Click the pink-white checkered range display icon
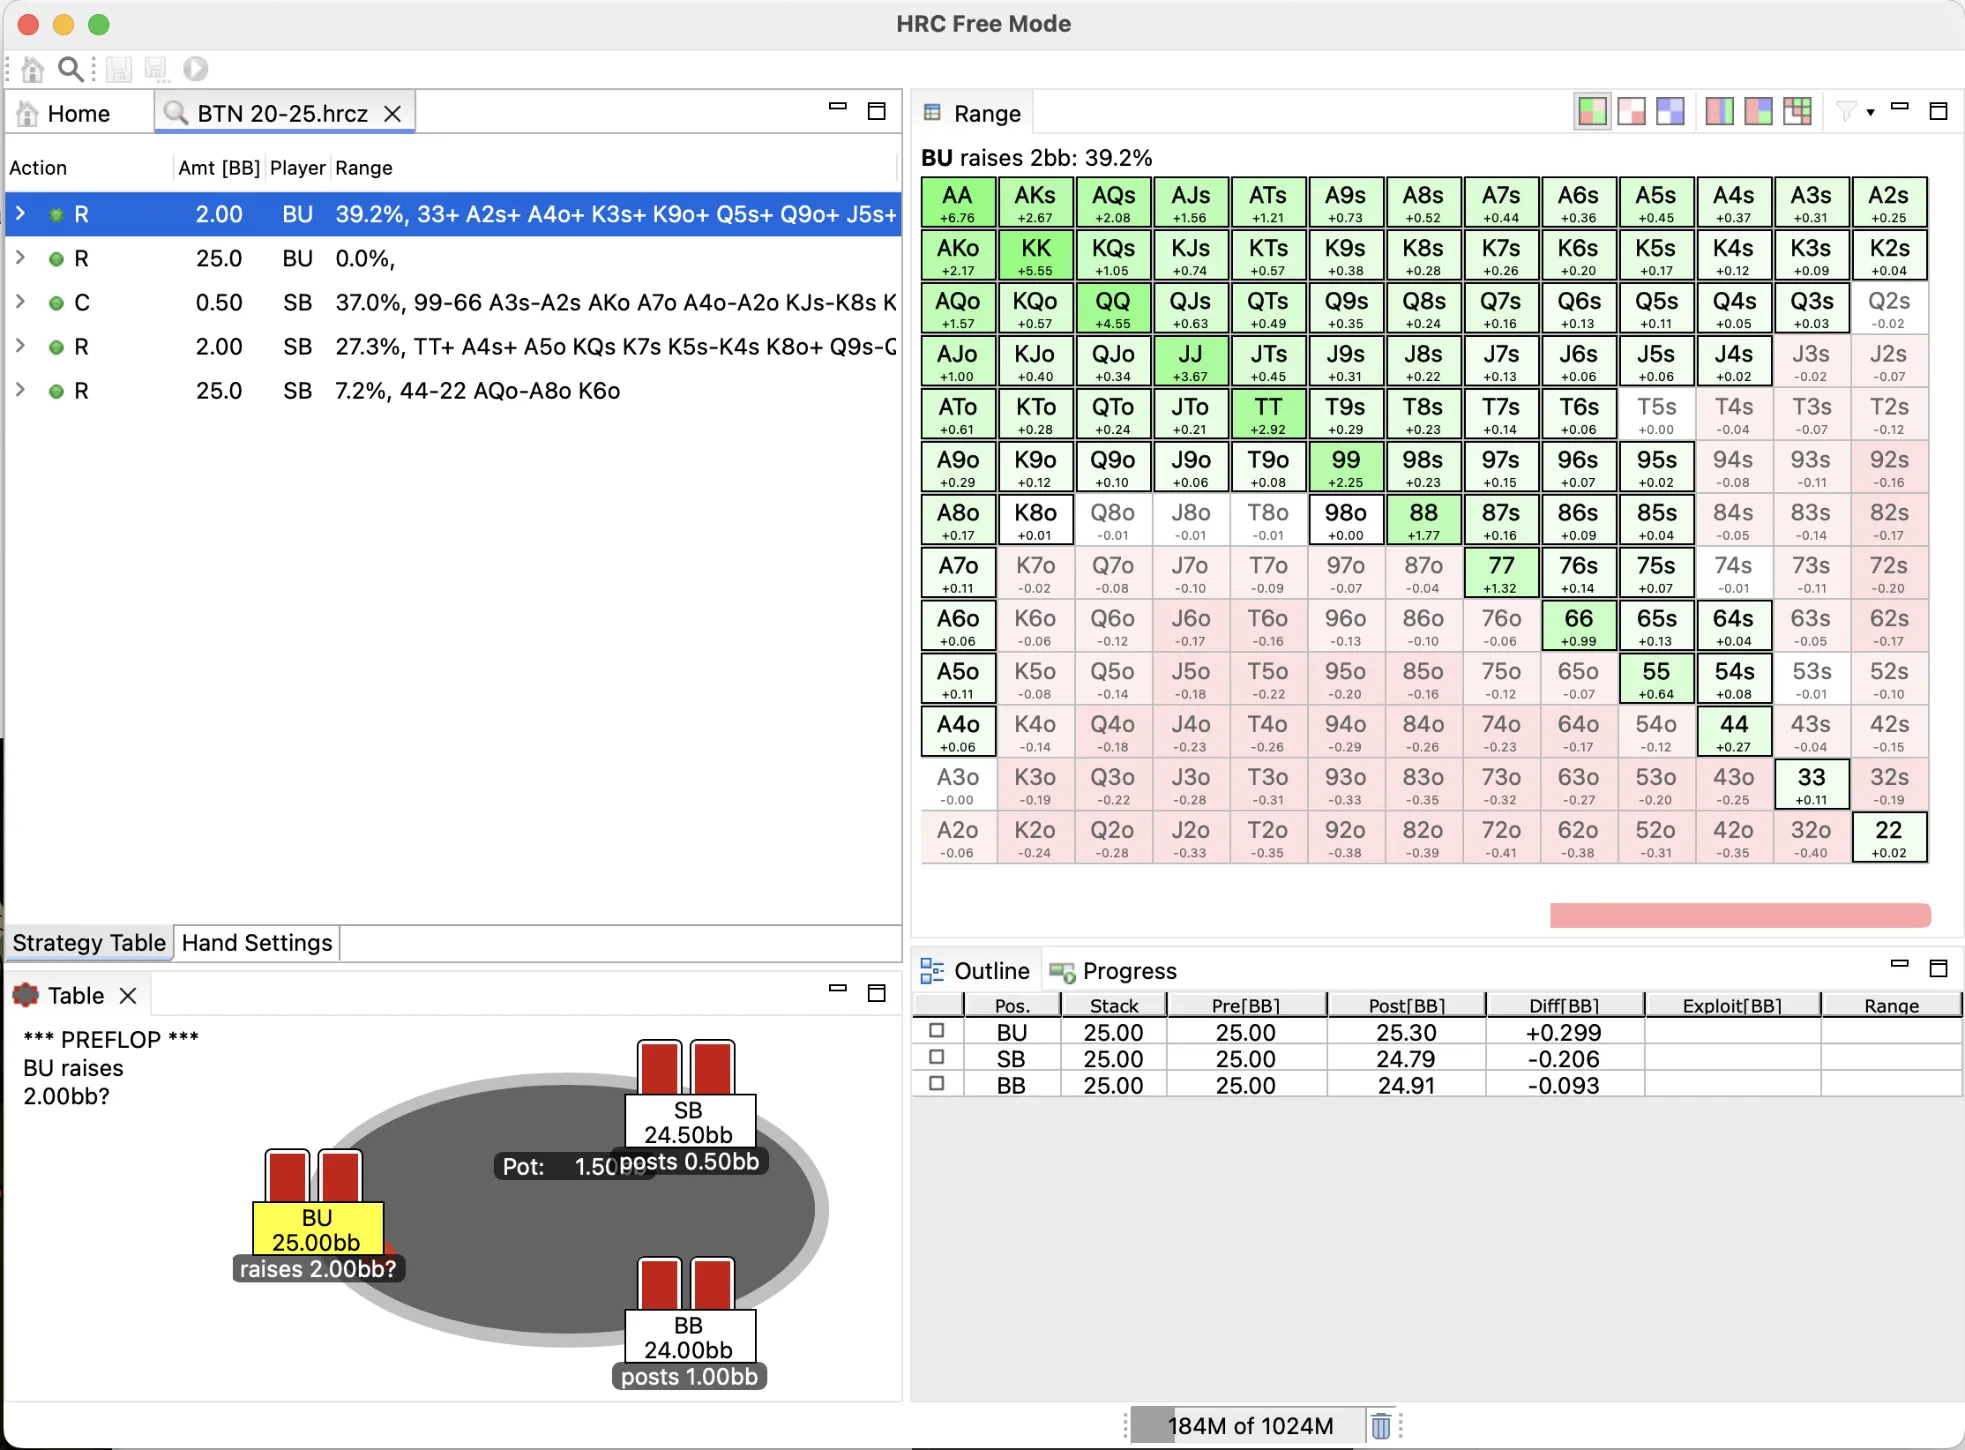 [1631, 112]
